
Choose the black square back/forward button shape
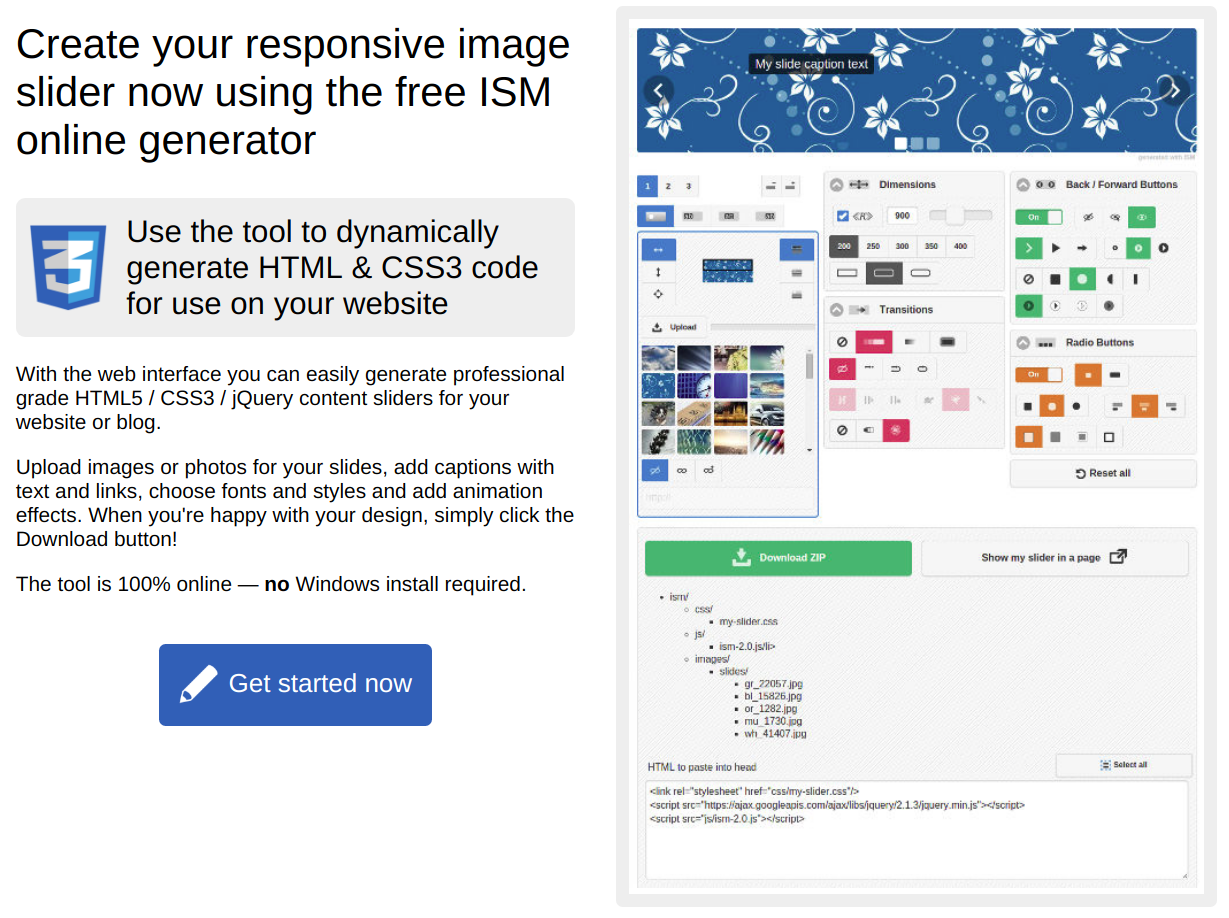(x=1055, y=278)
